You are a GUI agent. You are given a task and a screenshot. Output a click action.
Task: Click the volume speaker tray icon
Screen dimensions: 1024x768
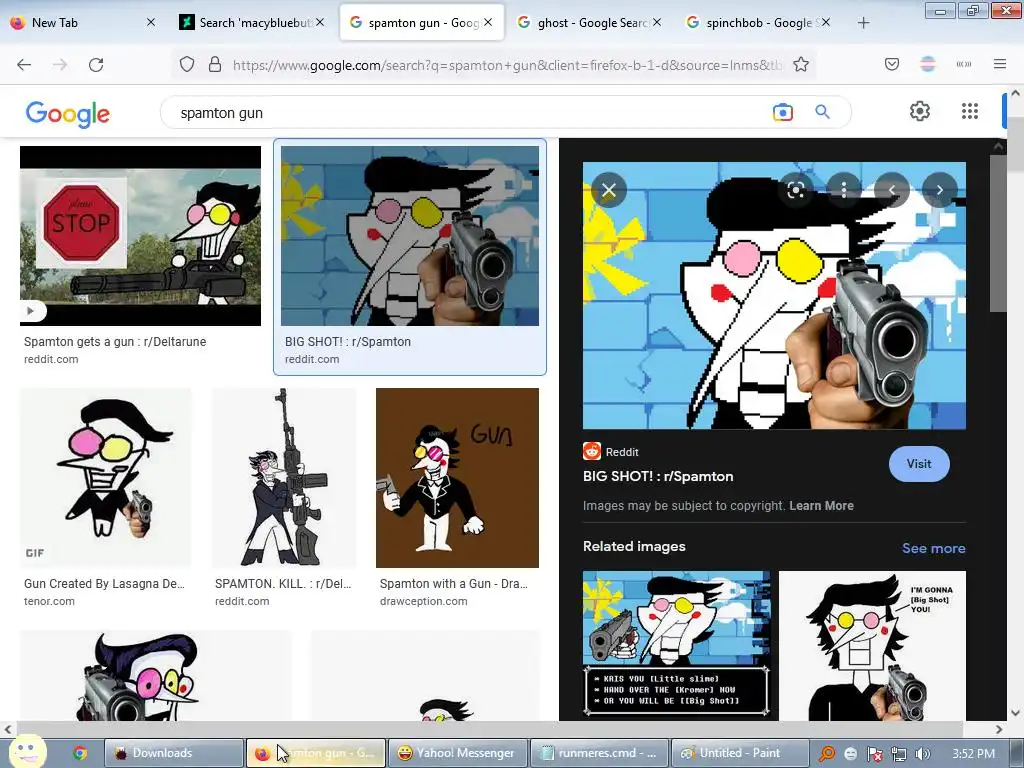(922, 754)
